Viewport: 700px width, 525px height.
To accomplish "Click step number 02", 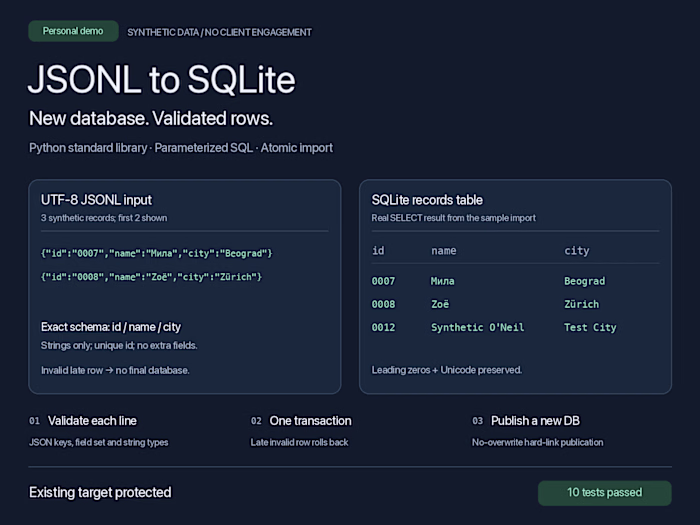I will pyautogui.click(x=256, y=421).
